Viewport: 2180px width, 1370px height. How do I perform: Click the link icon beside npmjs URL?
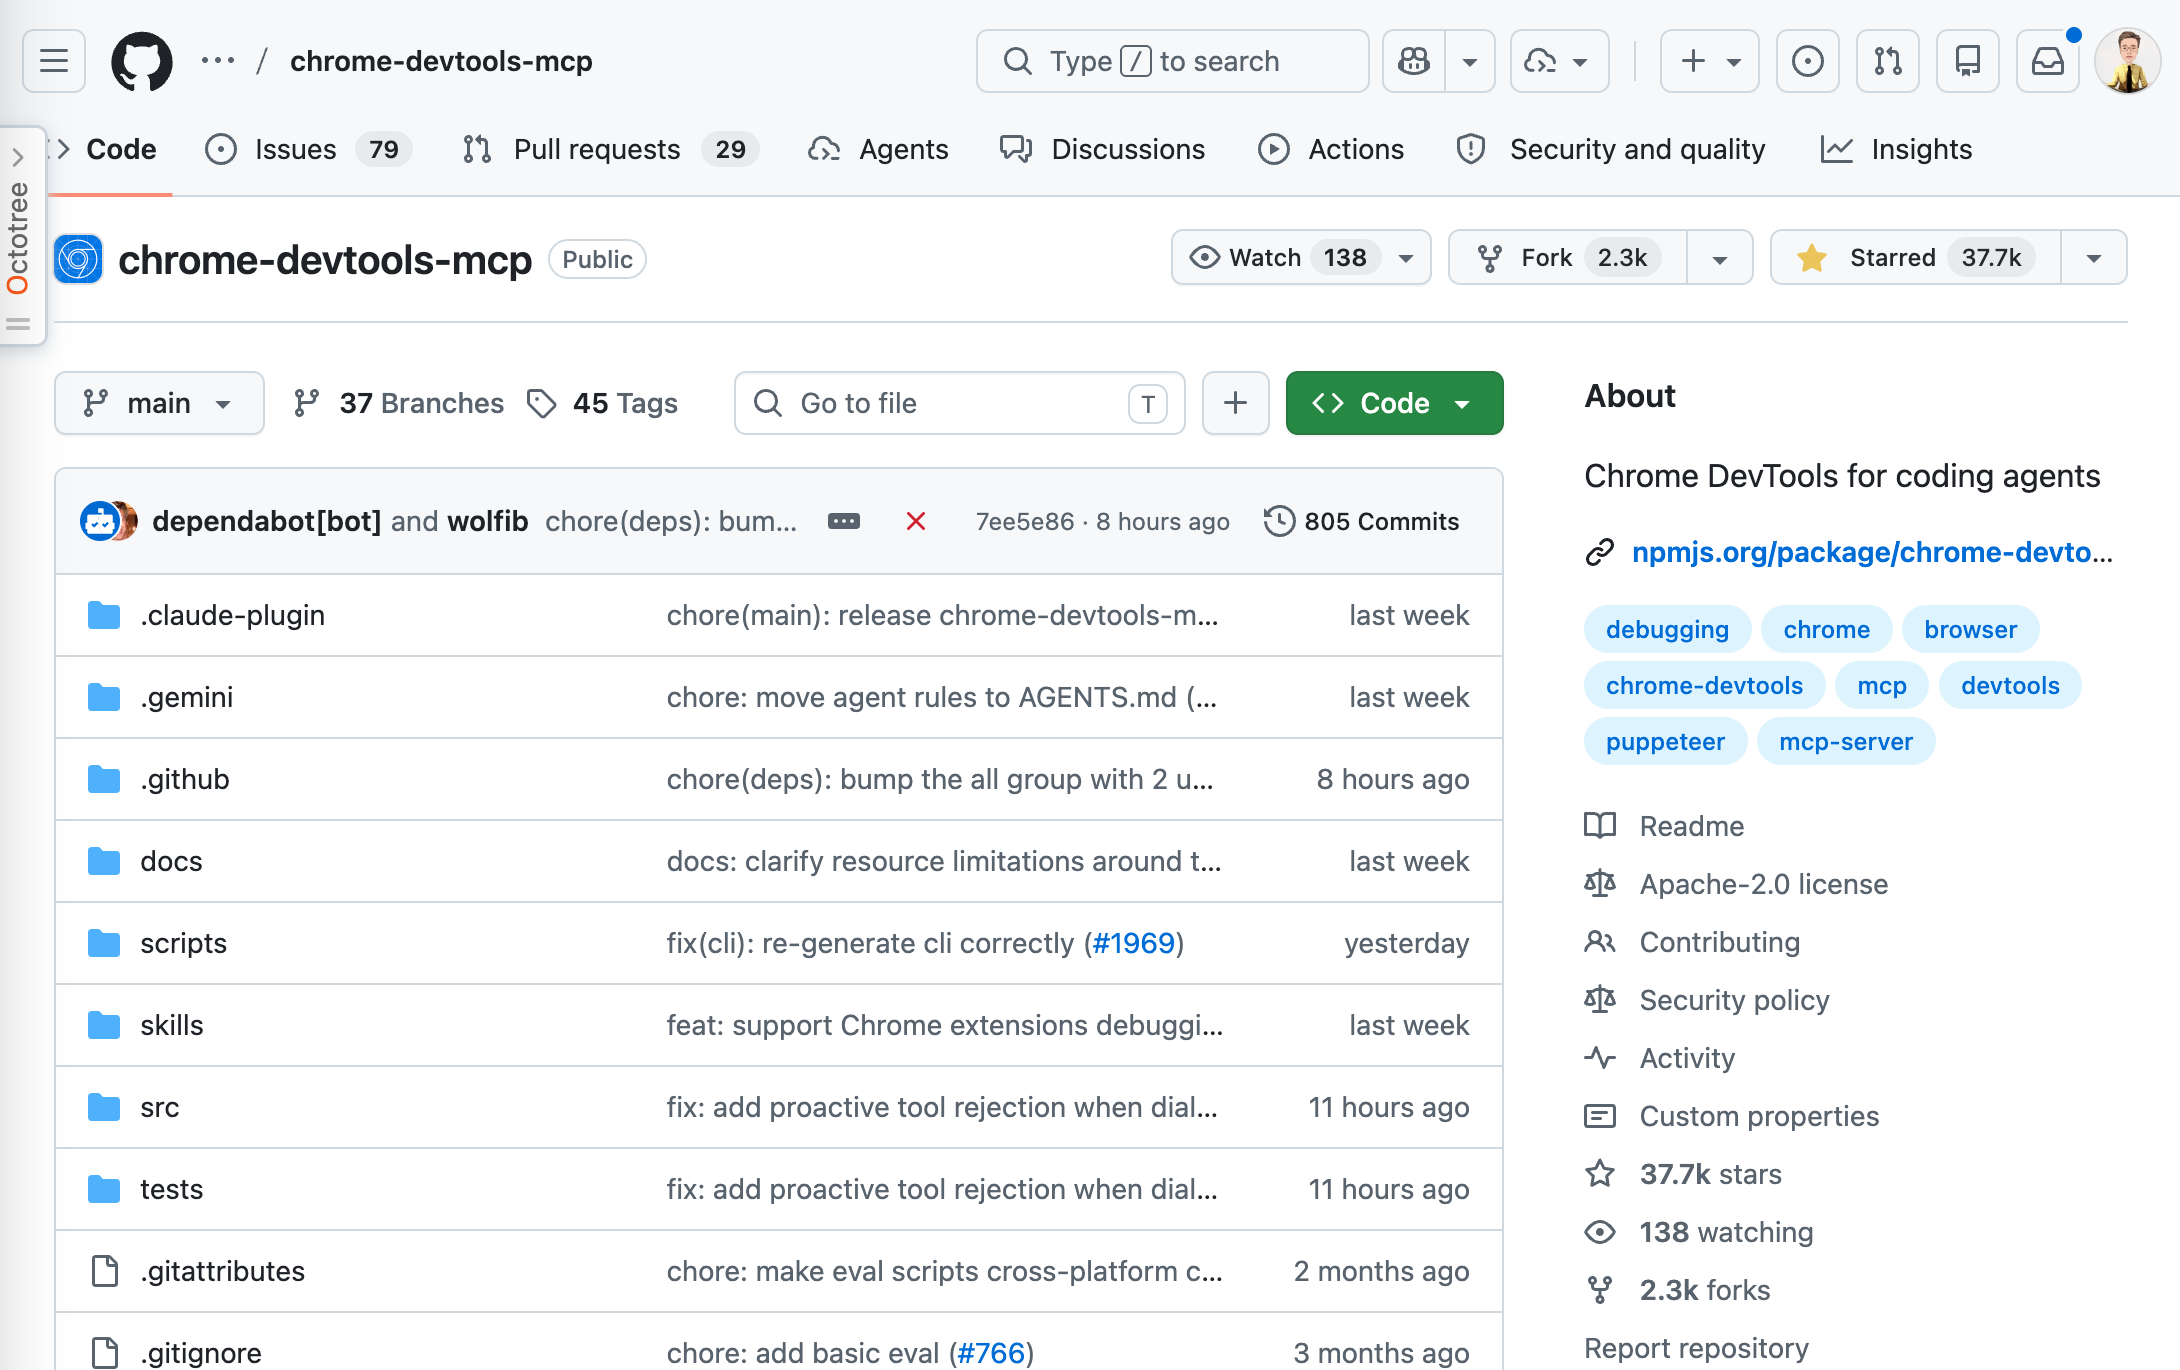point(1600,552)
